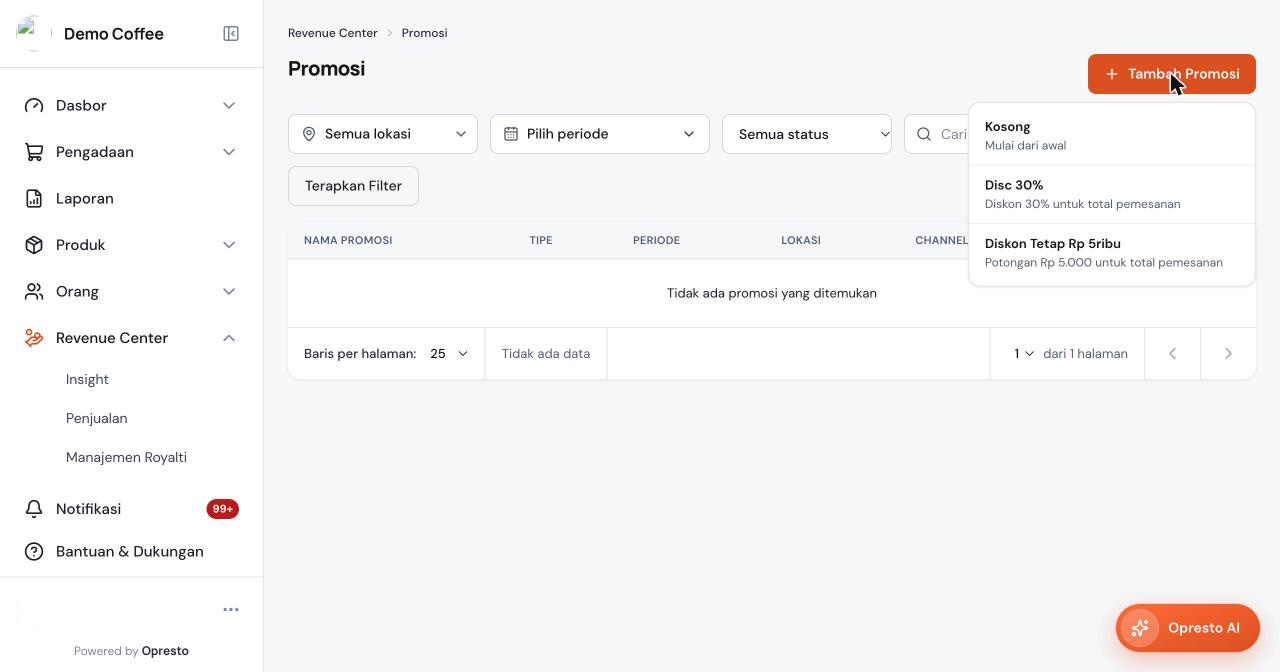The height and width of the screenshot is (672, 1280).
Task: Click the 99+ notification badge
Action: coord(223,509)
